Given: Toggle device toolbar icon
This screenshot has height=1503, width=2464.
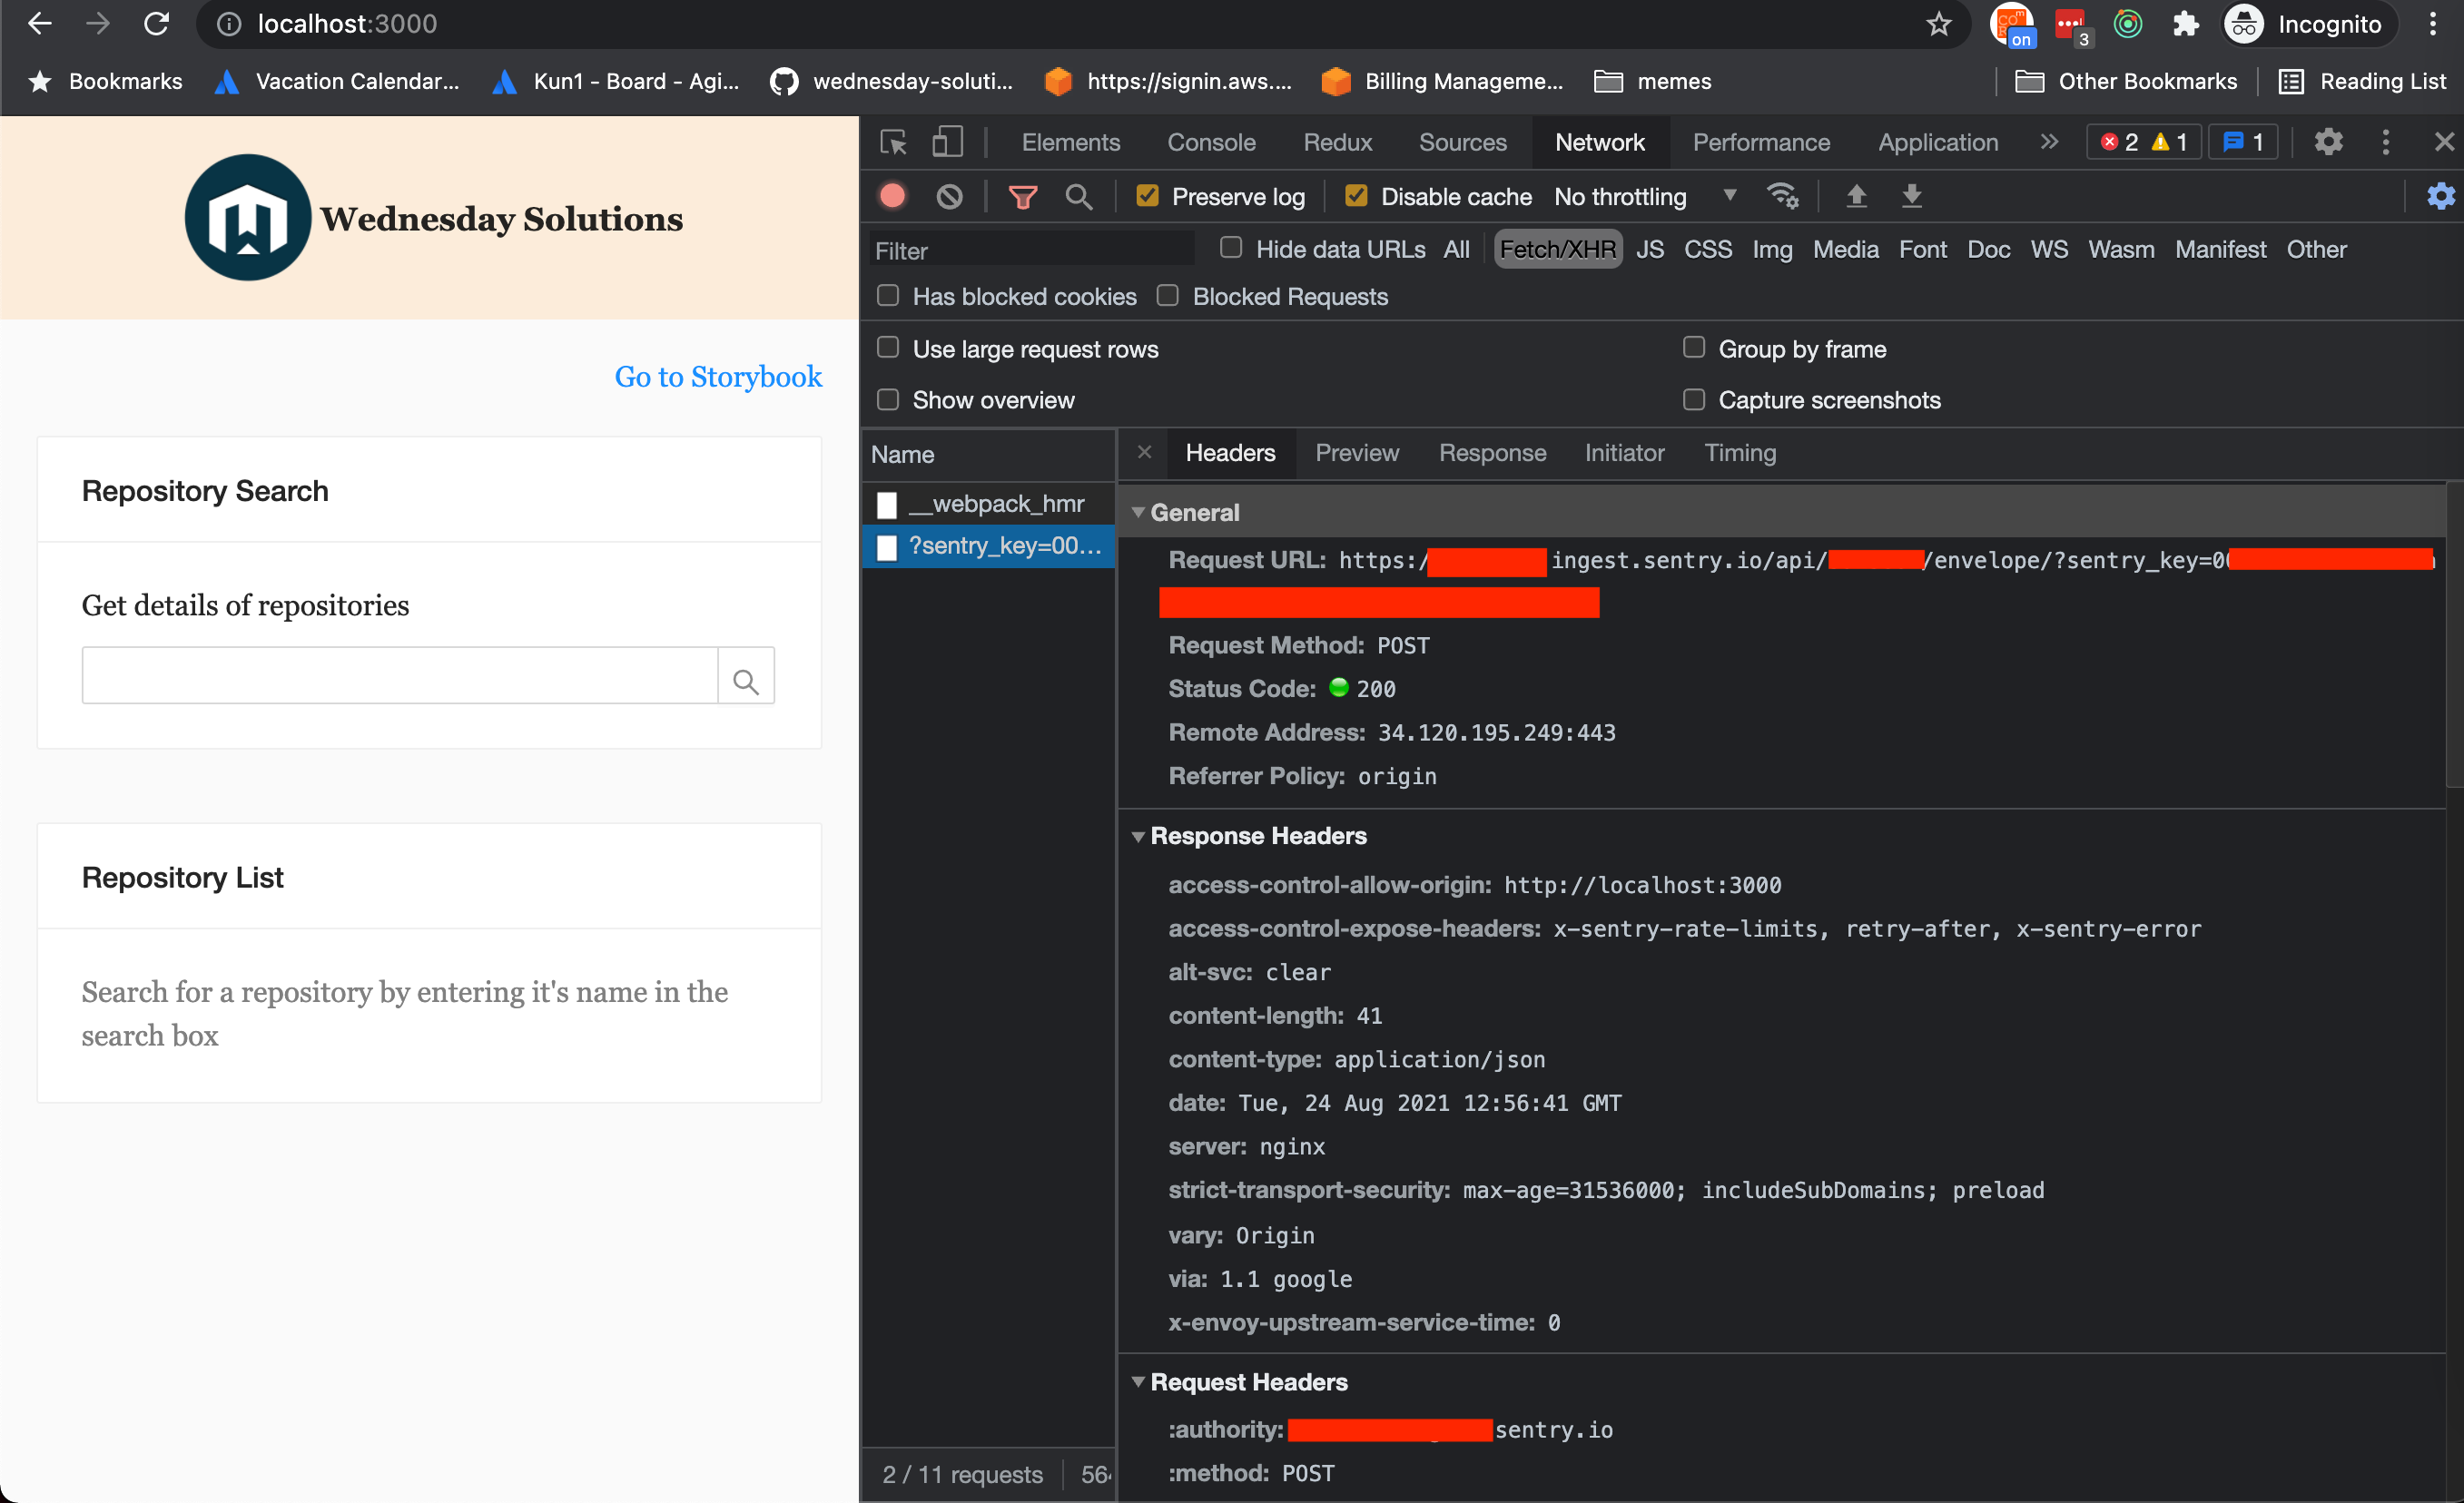Looking at the screenshot, I should (947, 142).
